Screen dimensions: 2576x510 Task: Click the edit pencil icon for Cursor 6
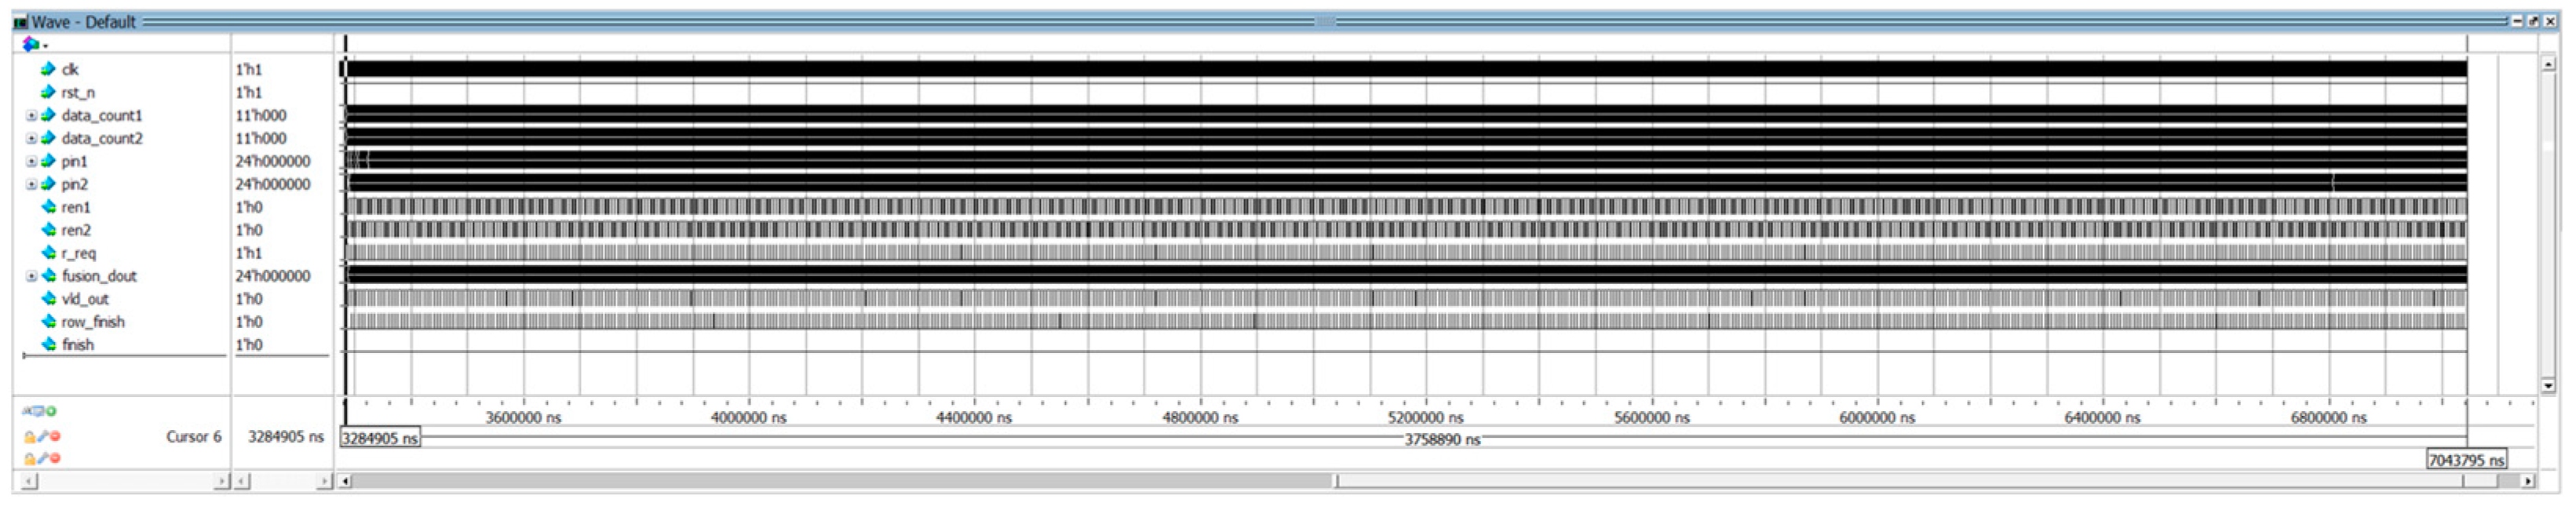click(x=43, y=437)
